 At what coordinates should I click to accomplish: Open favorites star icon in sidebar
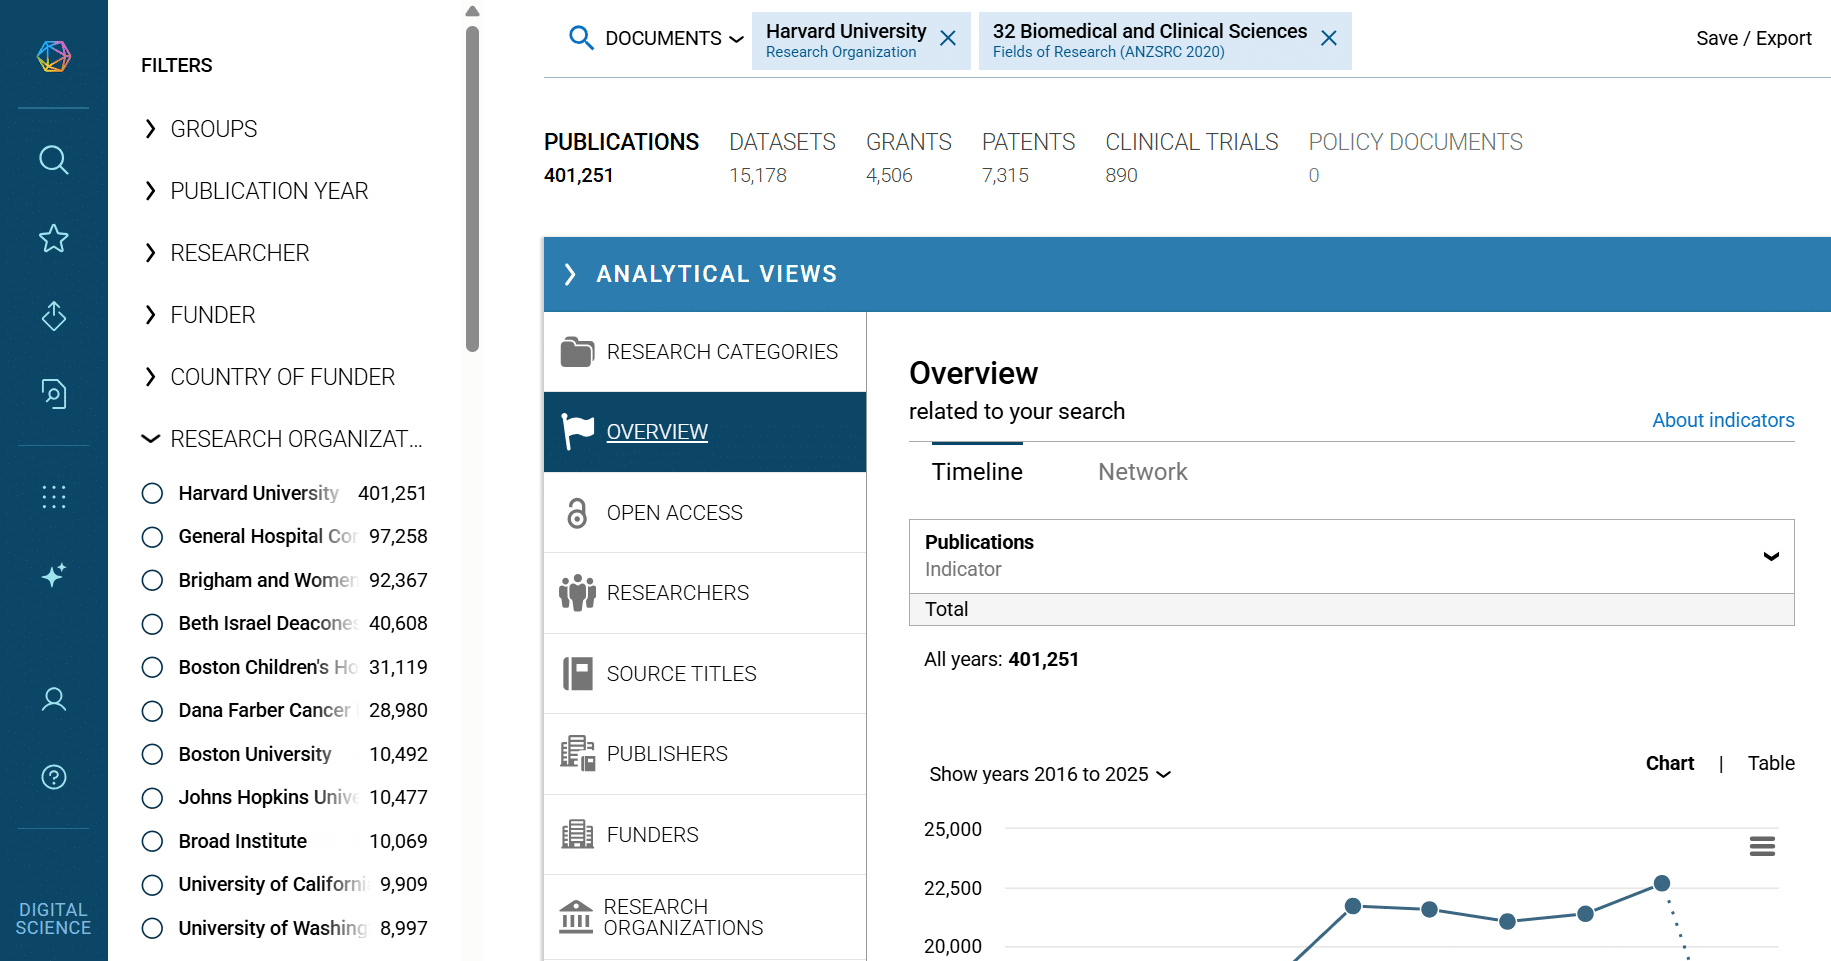coord(54,238)
